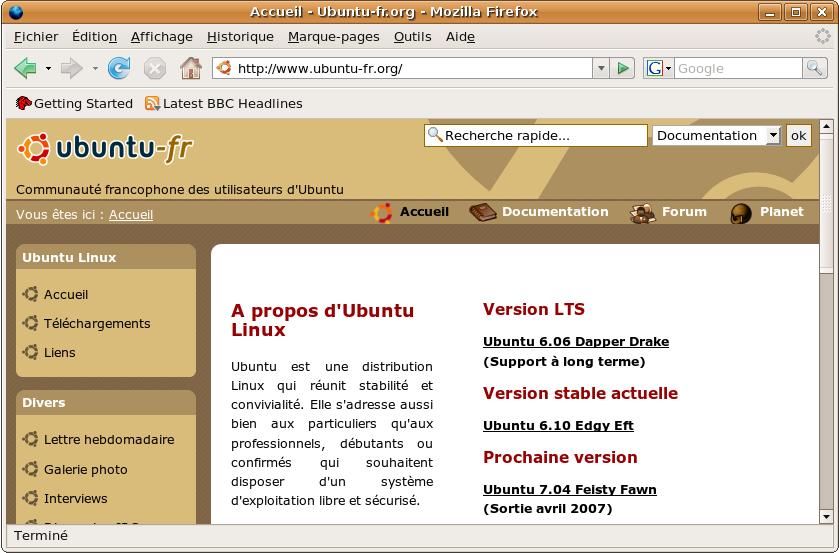Expand the address bar URL dropdown
Image resolution: width=839 pixels, height=553 pixels.
[x=601, y=68]
